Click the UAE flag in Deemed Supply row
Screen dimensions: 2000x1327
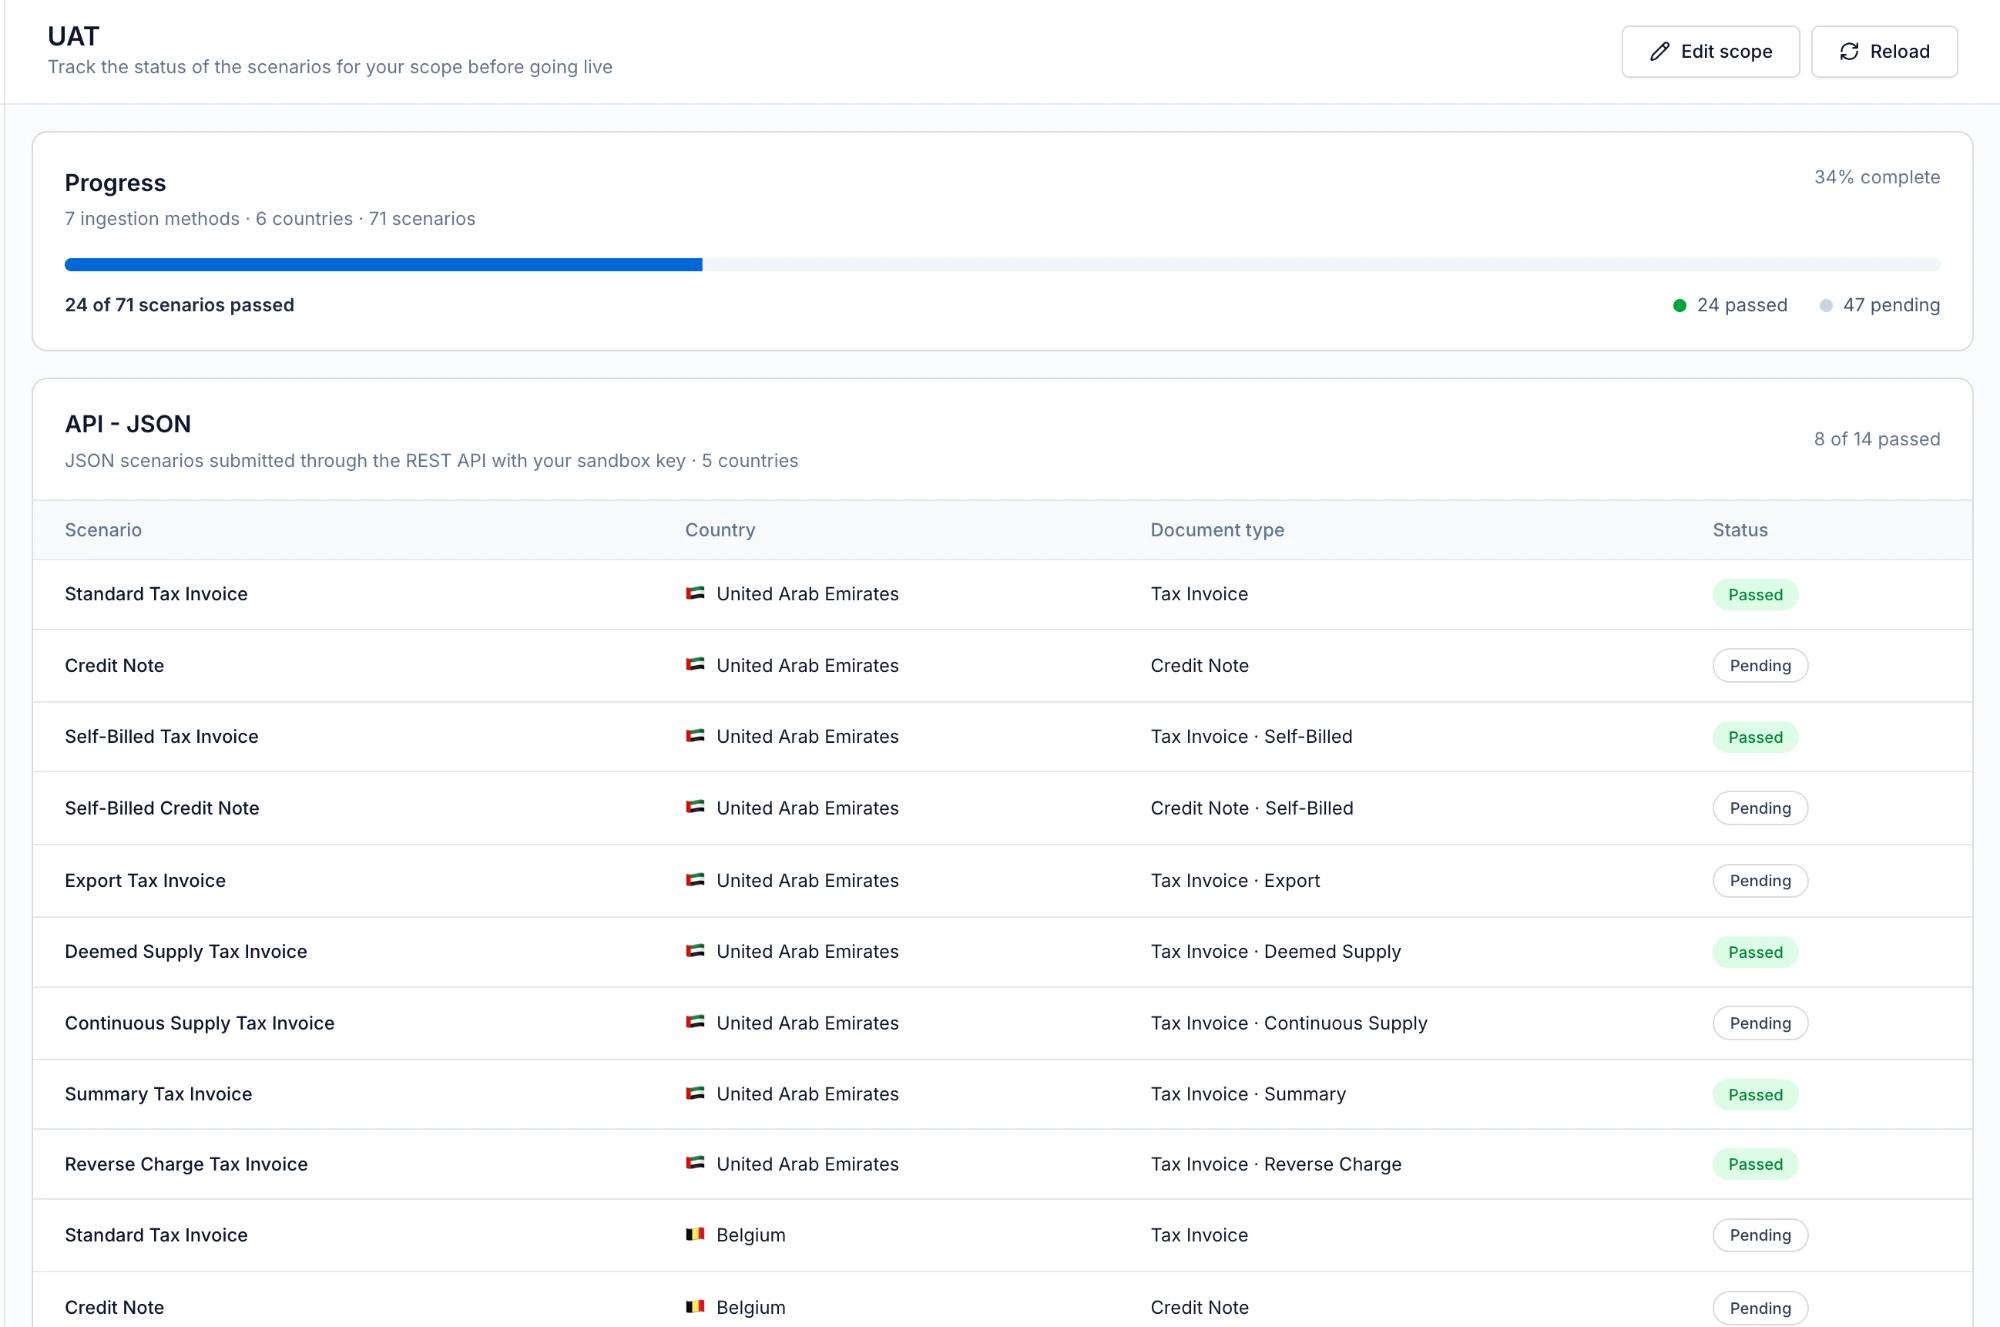(695, 951)
